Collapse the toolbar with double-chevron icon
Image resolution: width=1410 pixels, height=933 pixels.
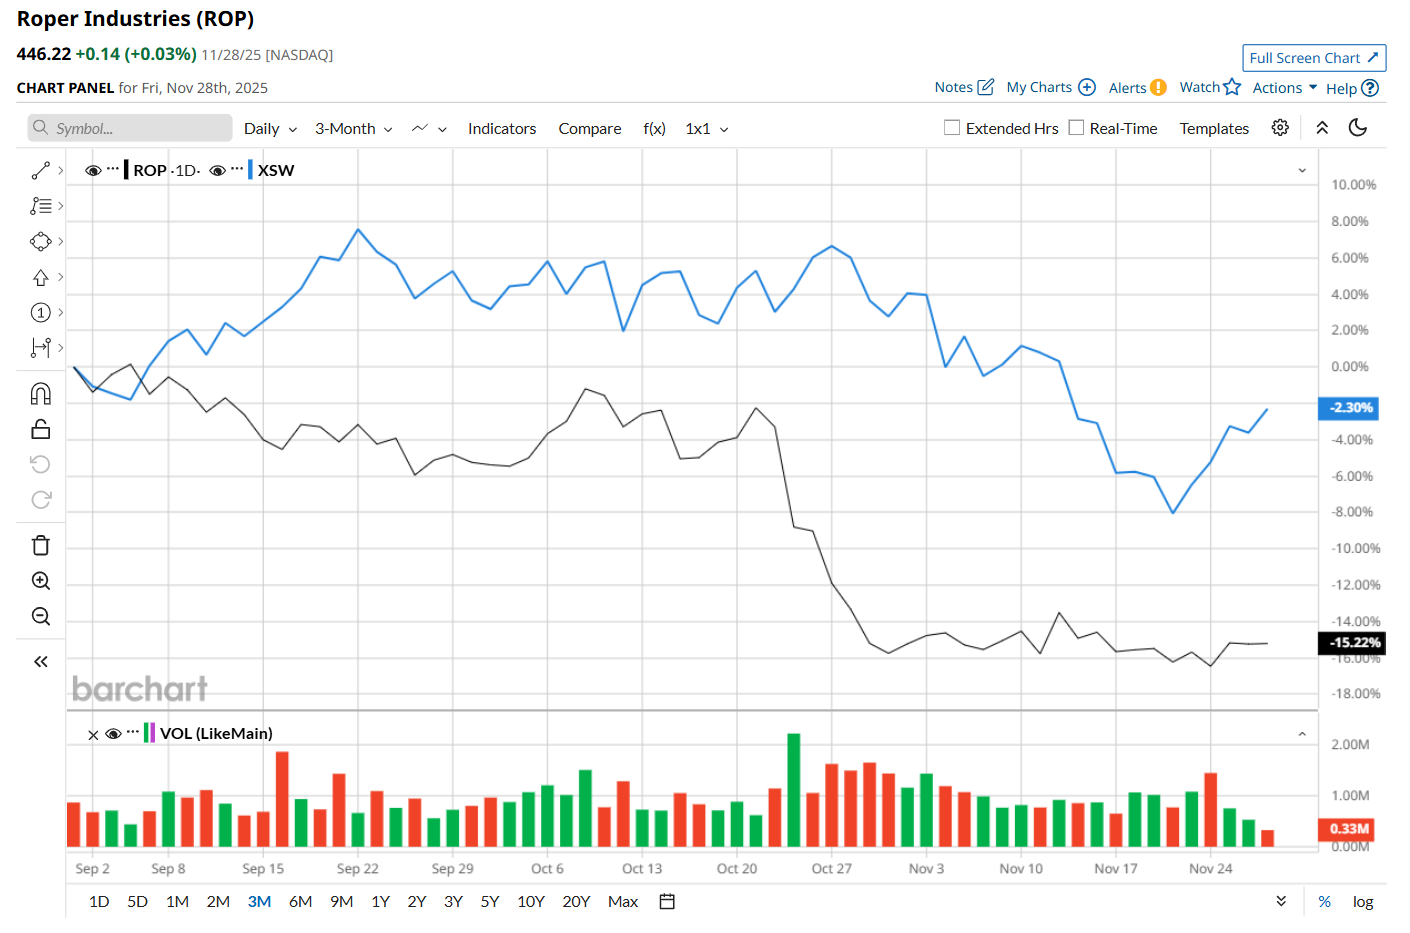(1322, 128)
